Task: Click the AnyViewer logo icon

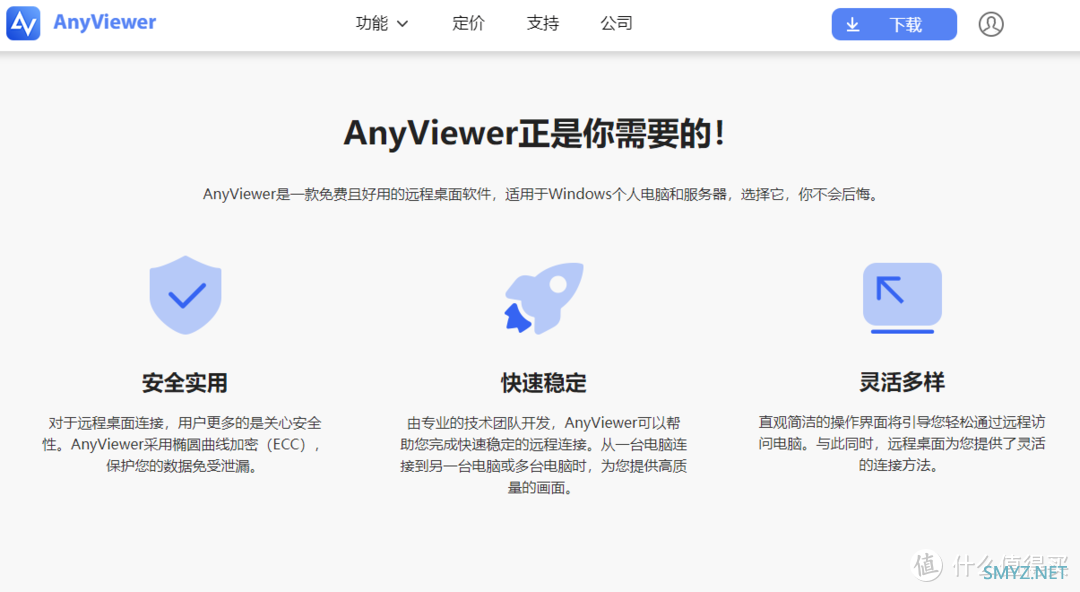Action: [23, 23]
